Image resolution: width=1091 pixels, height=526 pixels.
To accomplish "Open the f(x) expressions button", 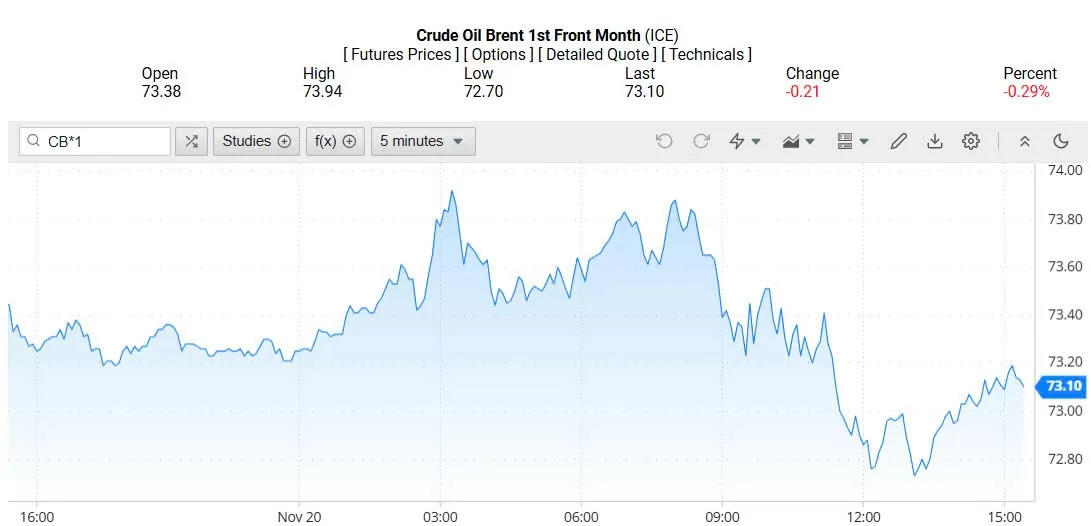I will [335, 142].
